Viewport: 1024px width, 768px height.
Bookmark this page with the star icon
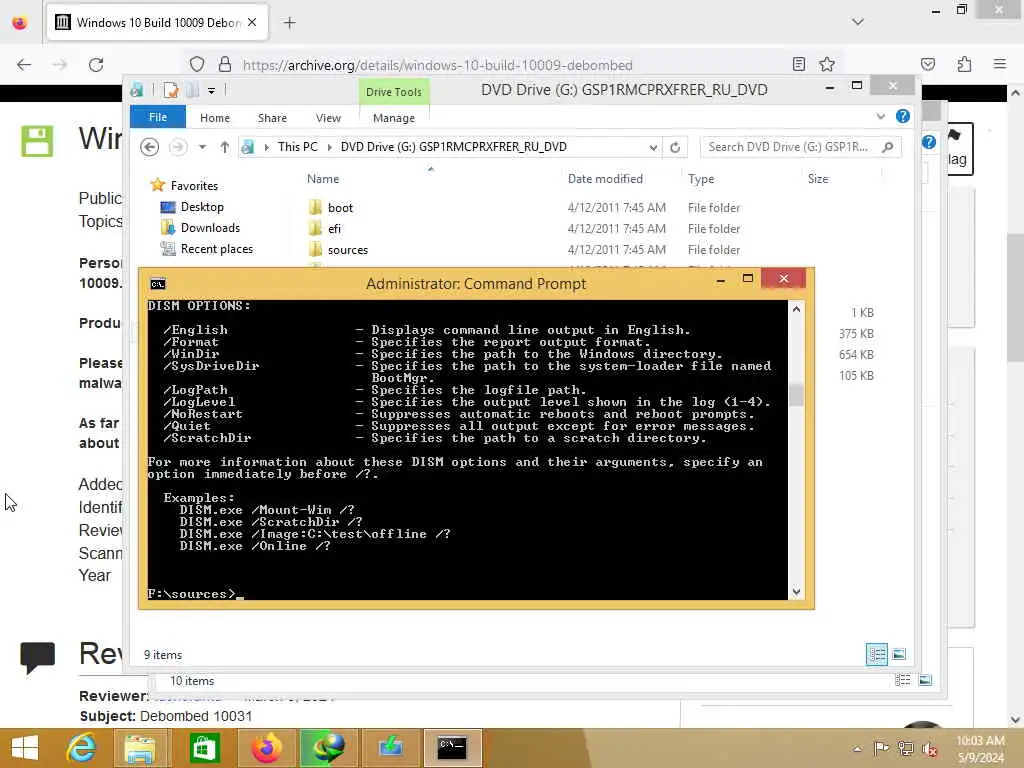point(827,64)
